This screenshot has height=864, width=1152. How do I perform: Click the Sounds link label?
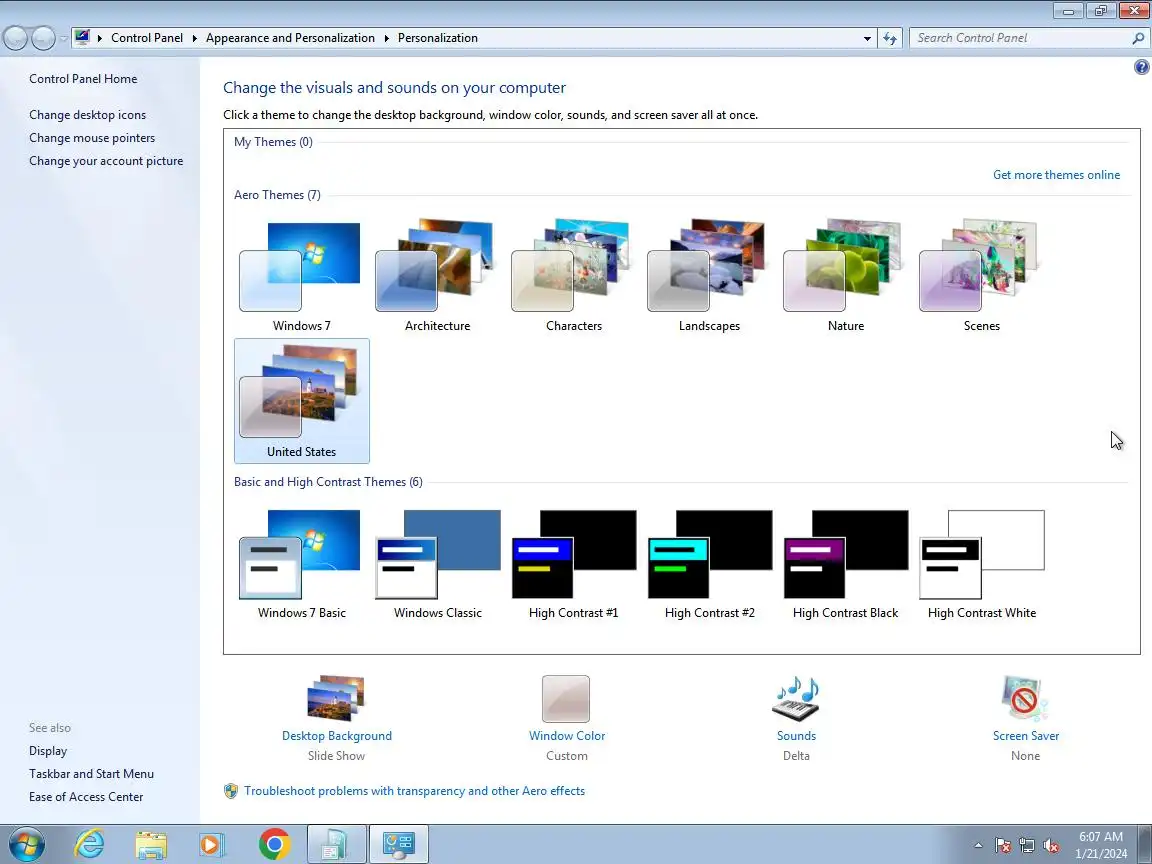796,735
